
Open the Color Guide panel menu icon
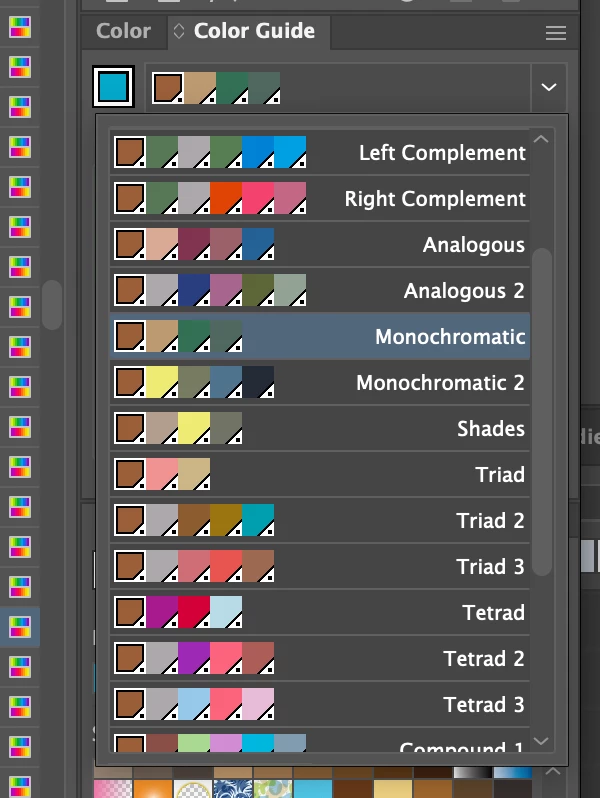(555, 33)
